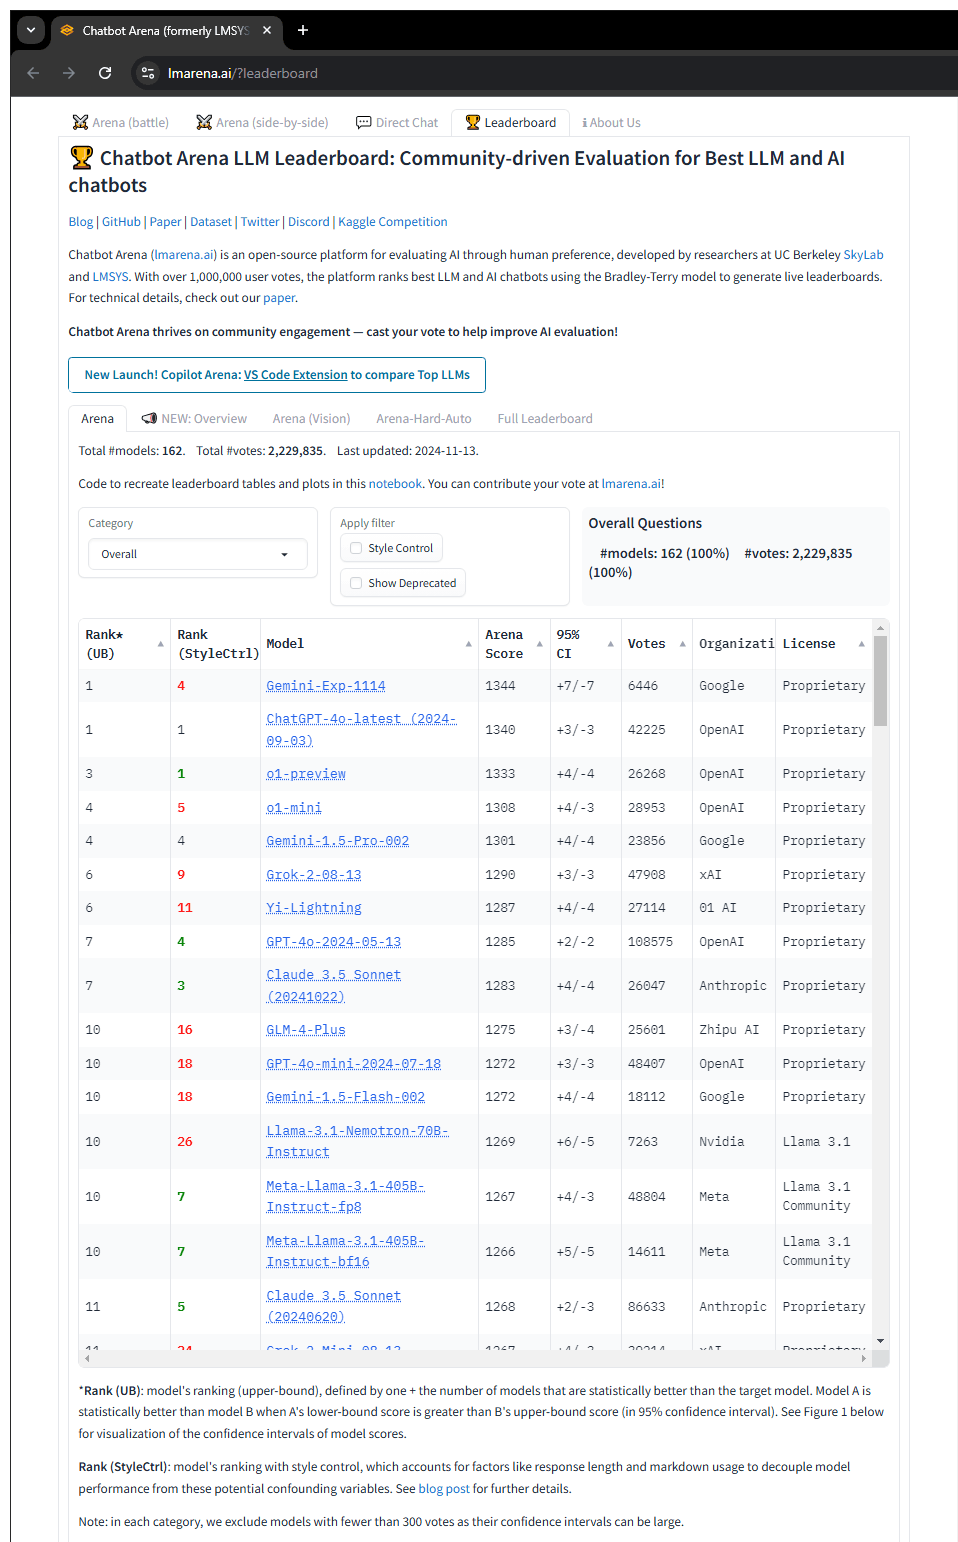The height and width of the screenshot is (1542, 958).
Task: Open the Arena-Hard-Auto sub-tab
Action: (x=424, y=418)
